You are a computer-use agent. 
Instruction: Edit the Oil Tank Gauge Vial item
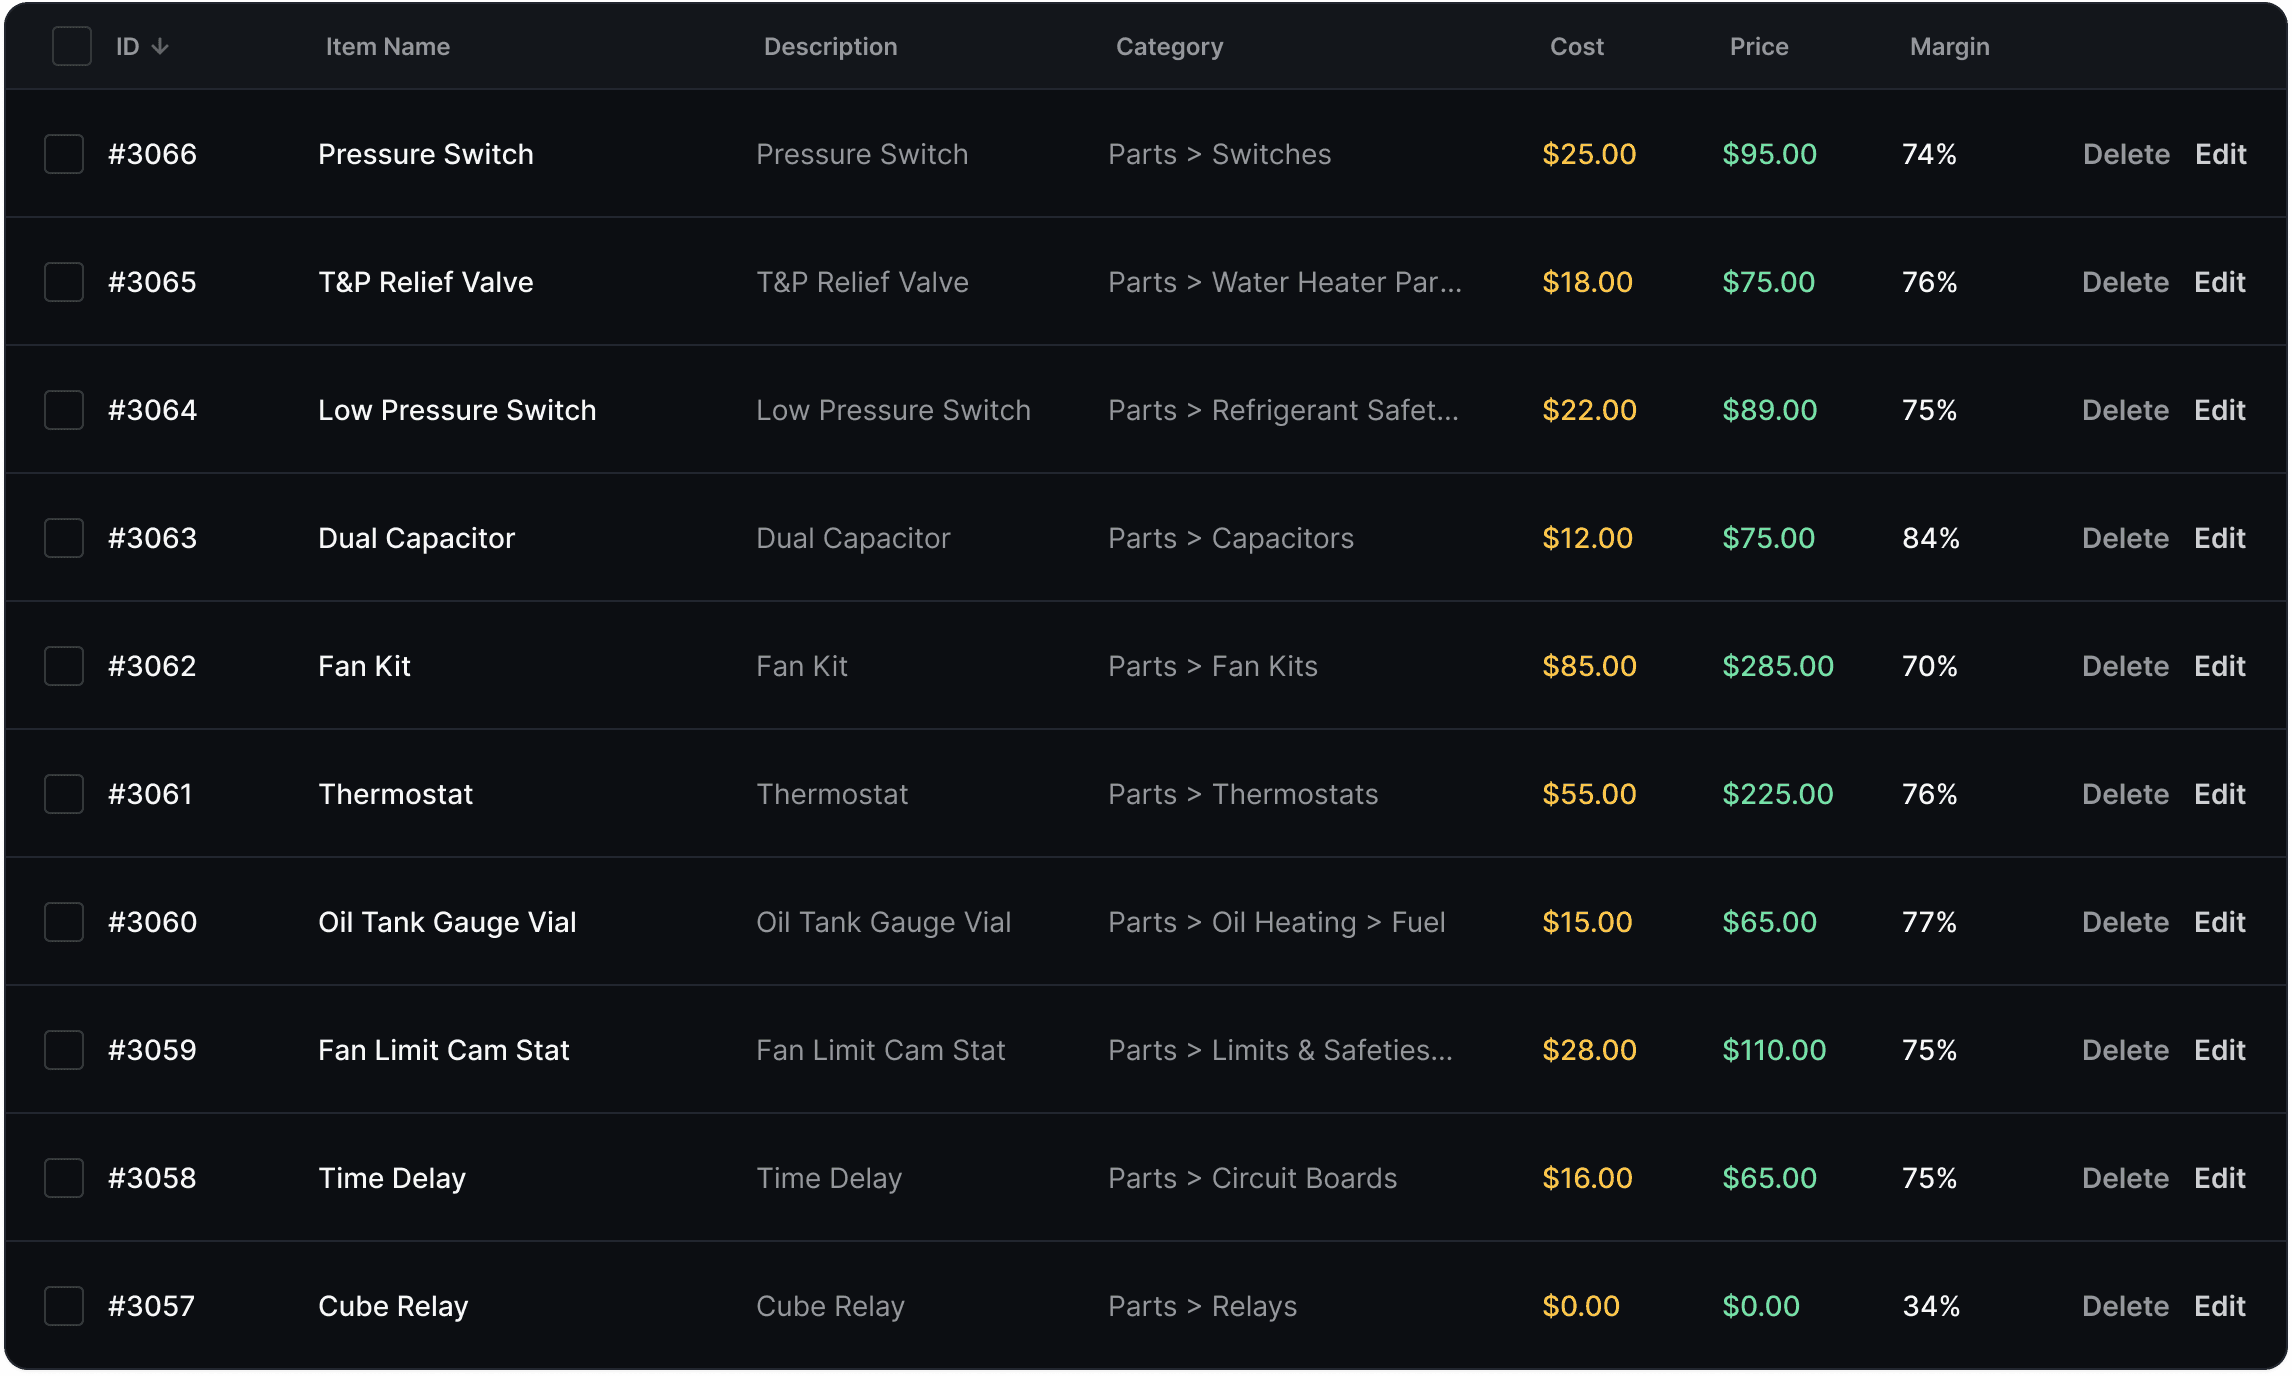coord(2219,921)
